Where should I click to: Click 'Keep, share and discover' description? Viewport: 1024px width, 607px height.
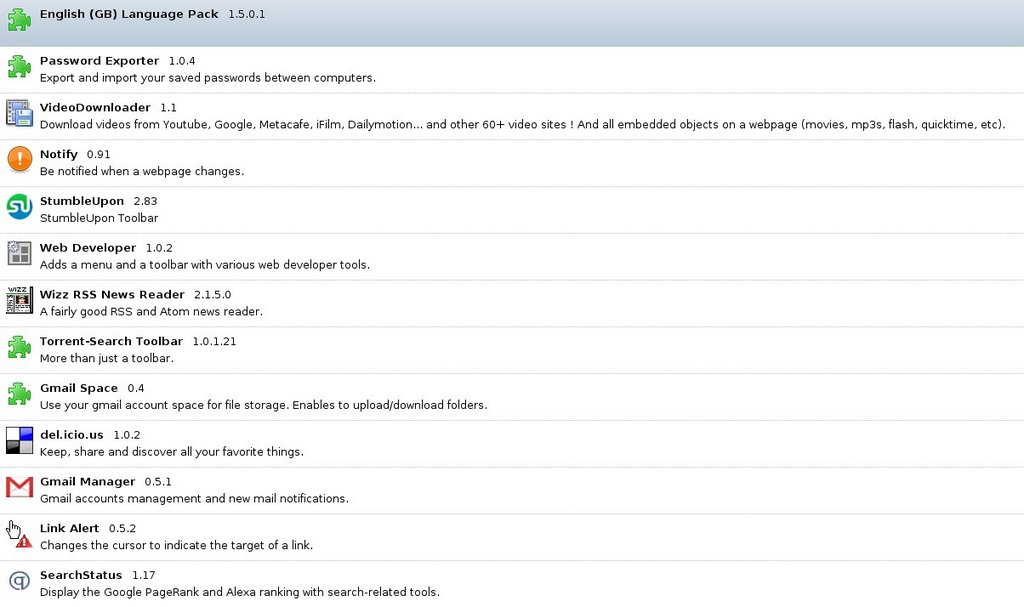pos(172,451)
